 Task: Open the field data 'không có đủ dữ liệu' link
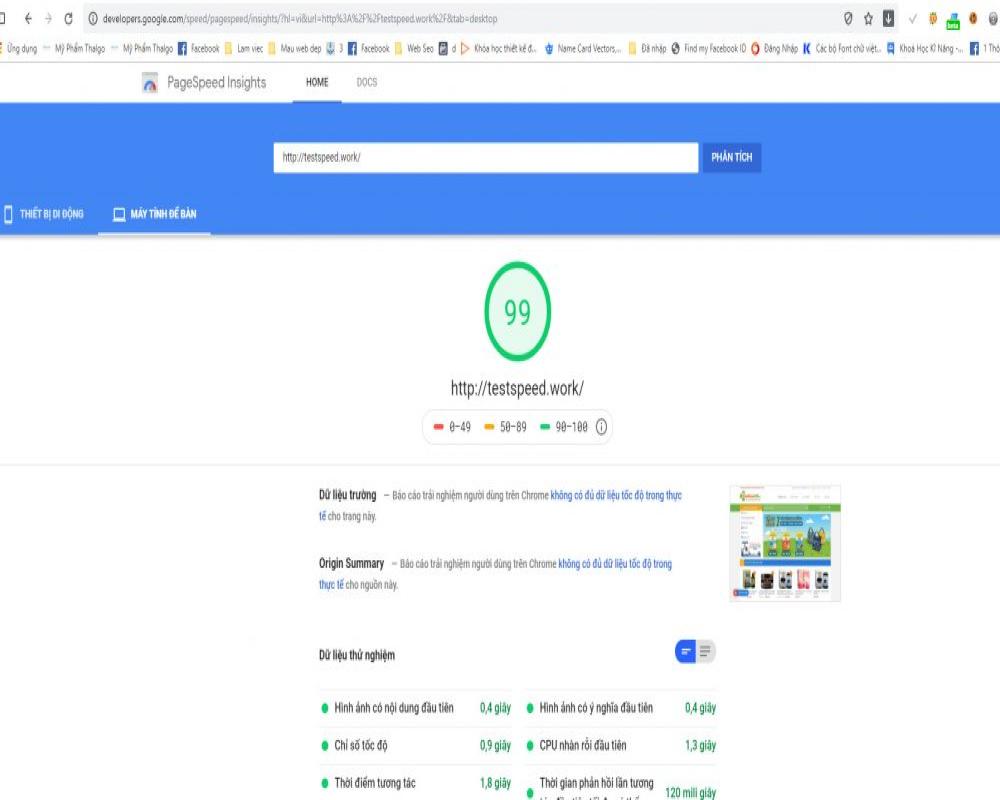click(615, 495)
